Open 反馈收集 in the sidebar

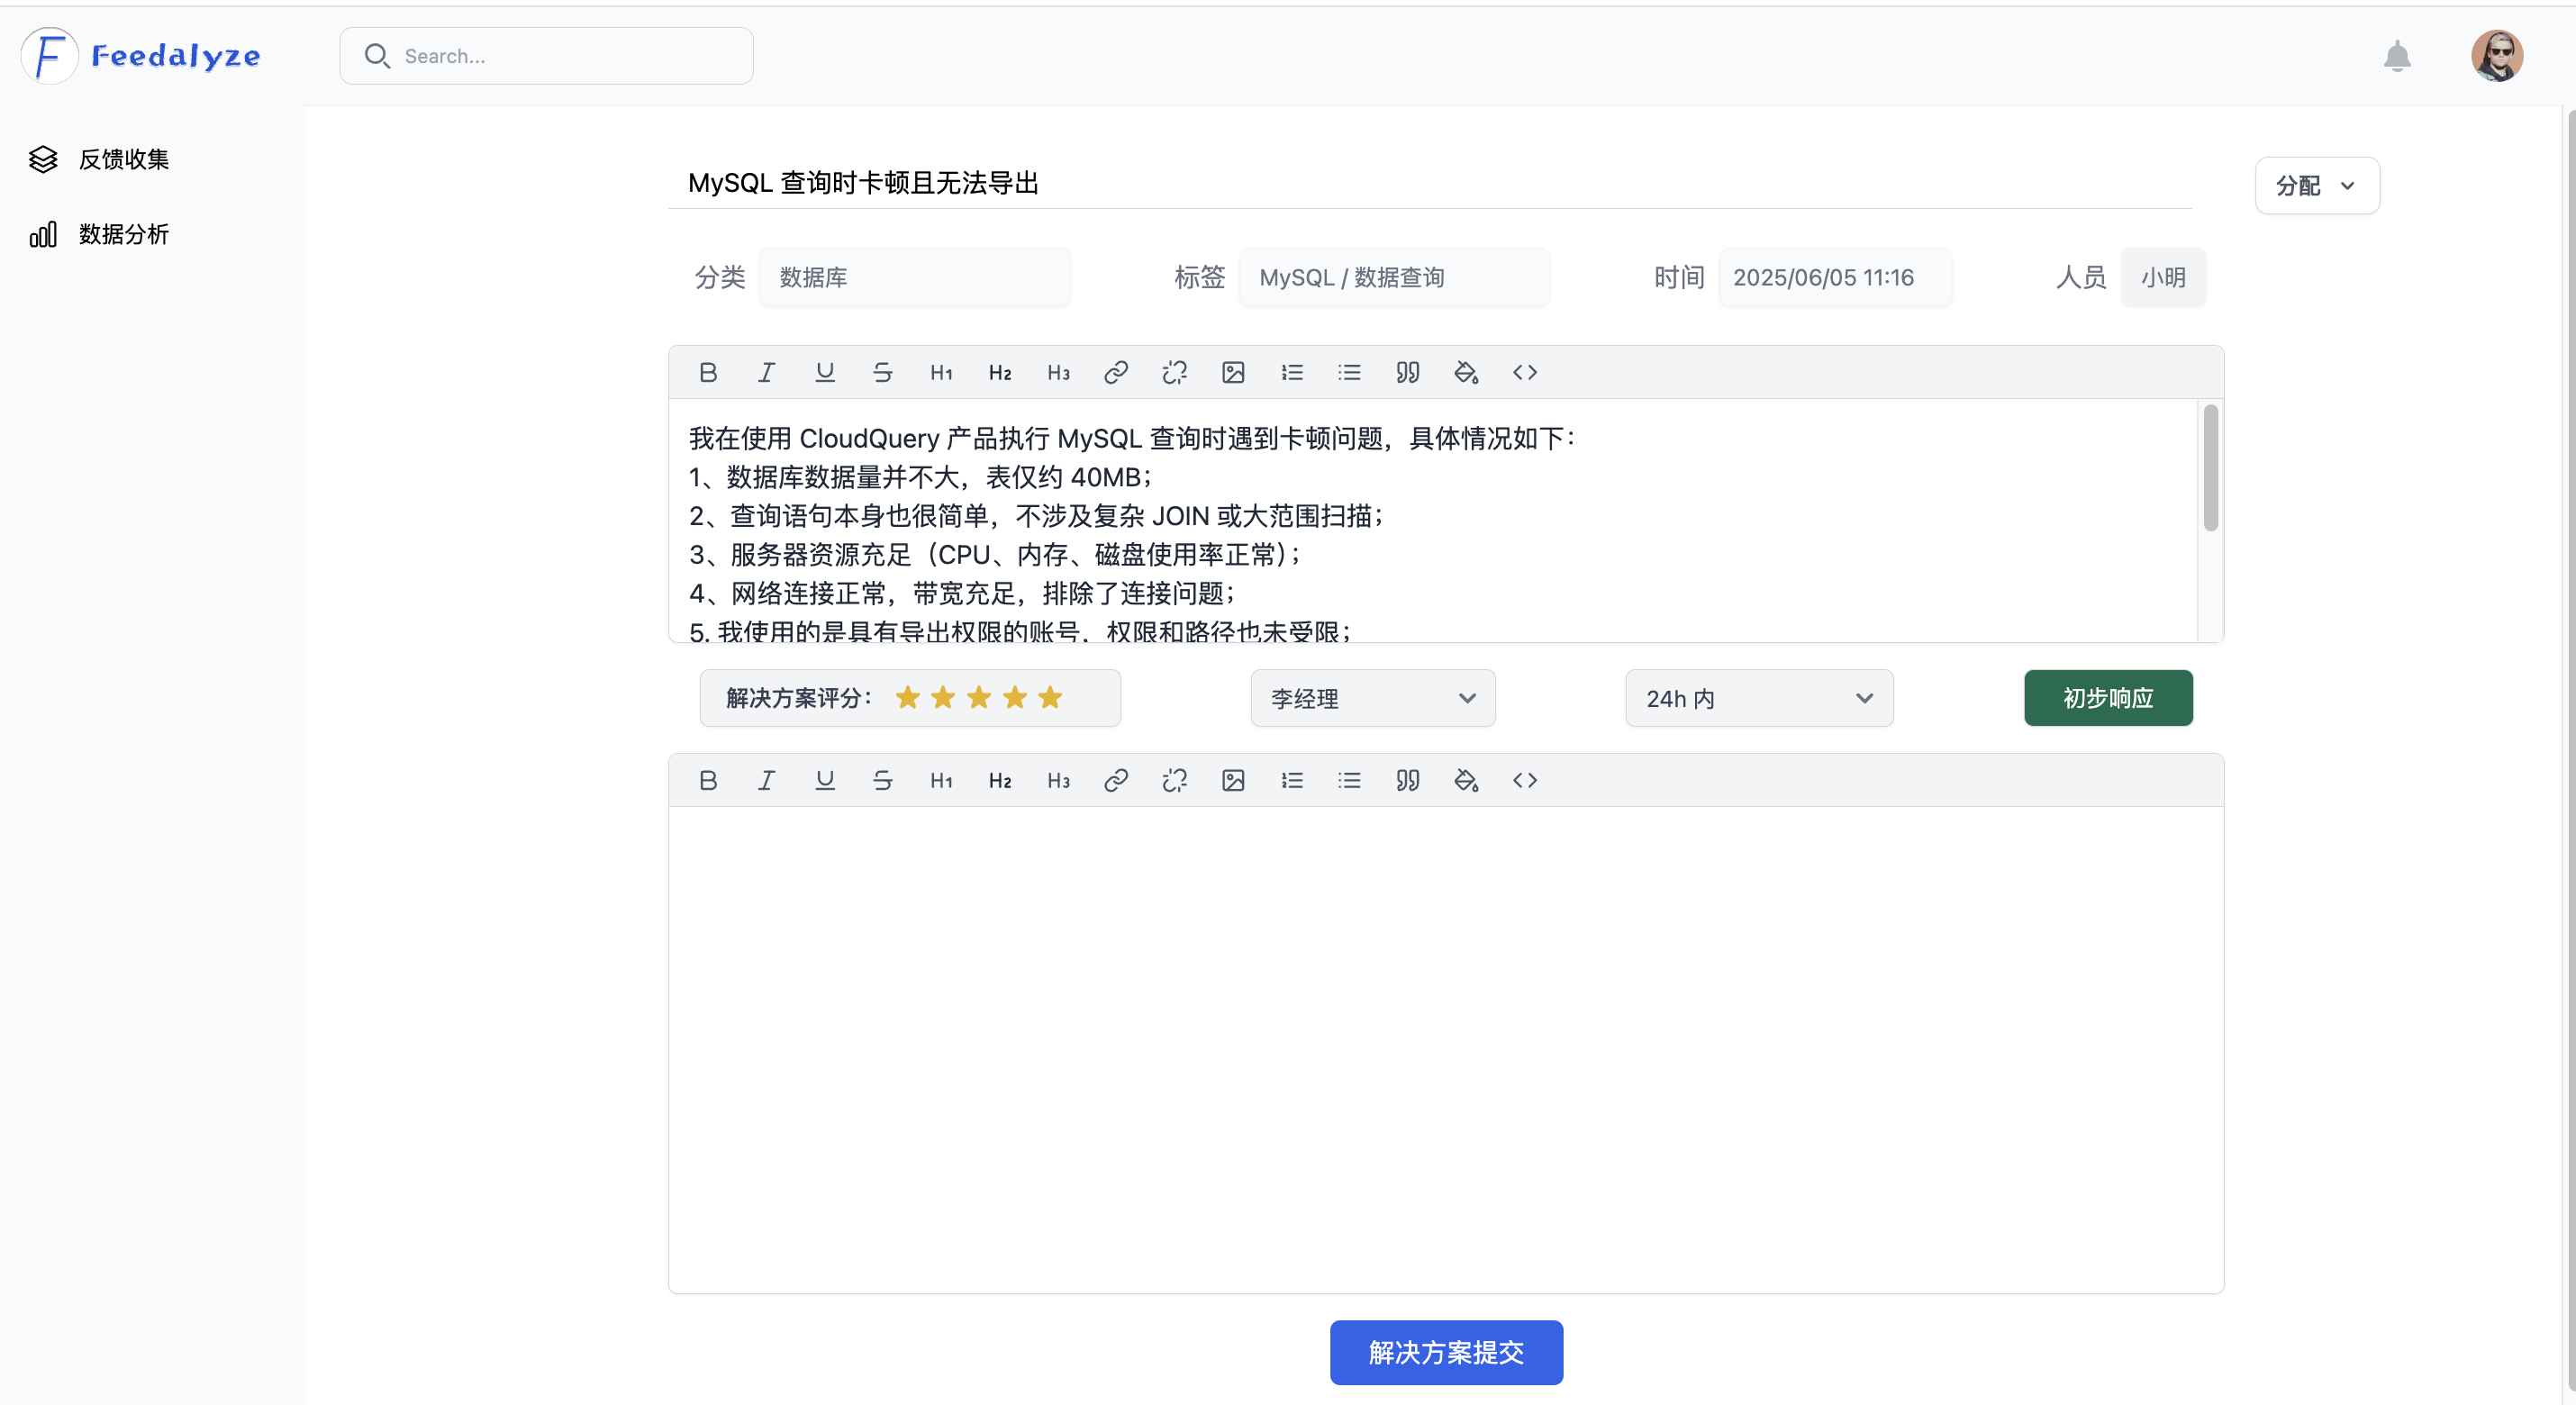(x=123, y=159)
